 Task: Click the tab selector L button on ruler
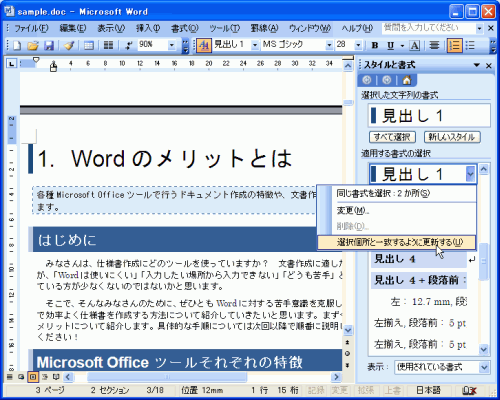[12, 63]
